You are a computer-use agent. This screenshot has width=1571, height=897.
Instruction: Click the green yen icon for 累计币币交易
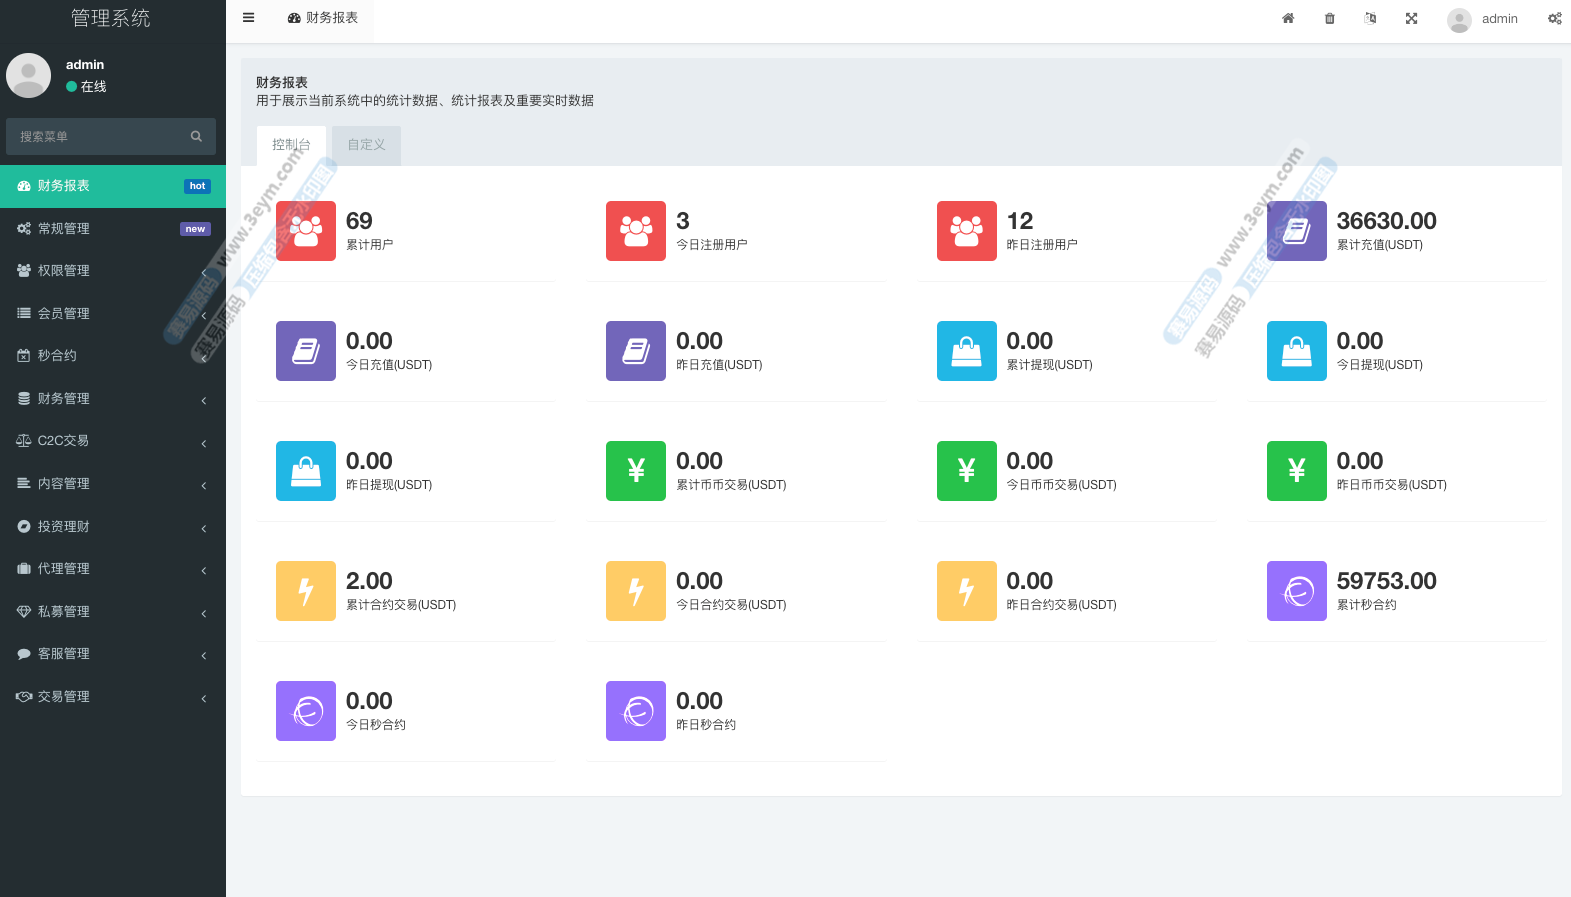click(x=636, y=471)
